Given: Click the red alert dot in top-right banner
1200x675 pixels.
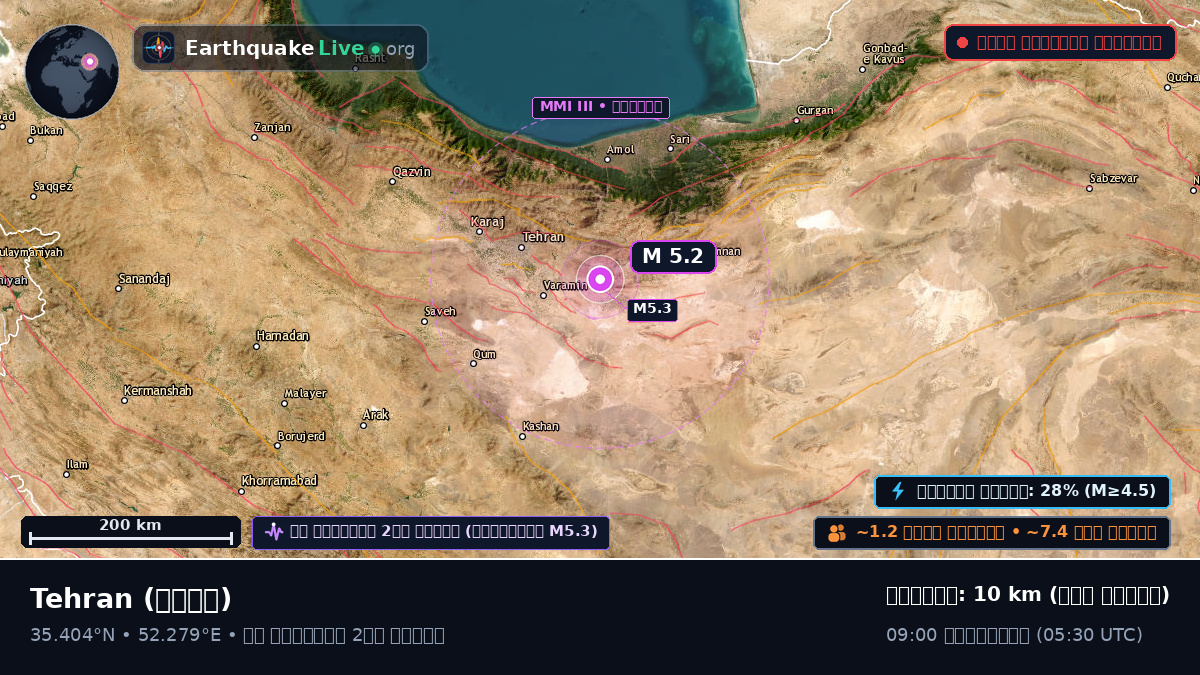Looking at the screenshot, I should point(962,43).
